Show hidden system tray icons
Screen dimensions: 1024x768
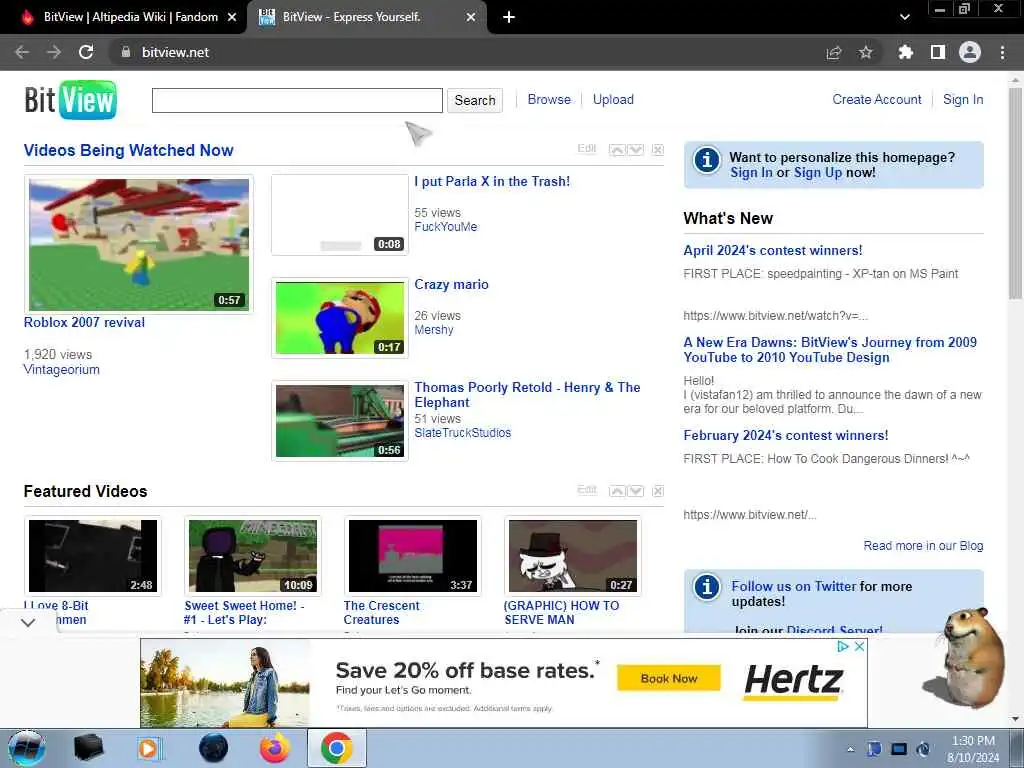850,750
